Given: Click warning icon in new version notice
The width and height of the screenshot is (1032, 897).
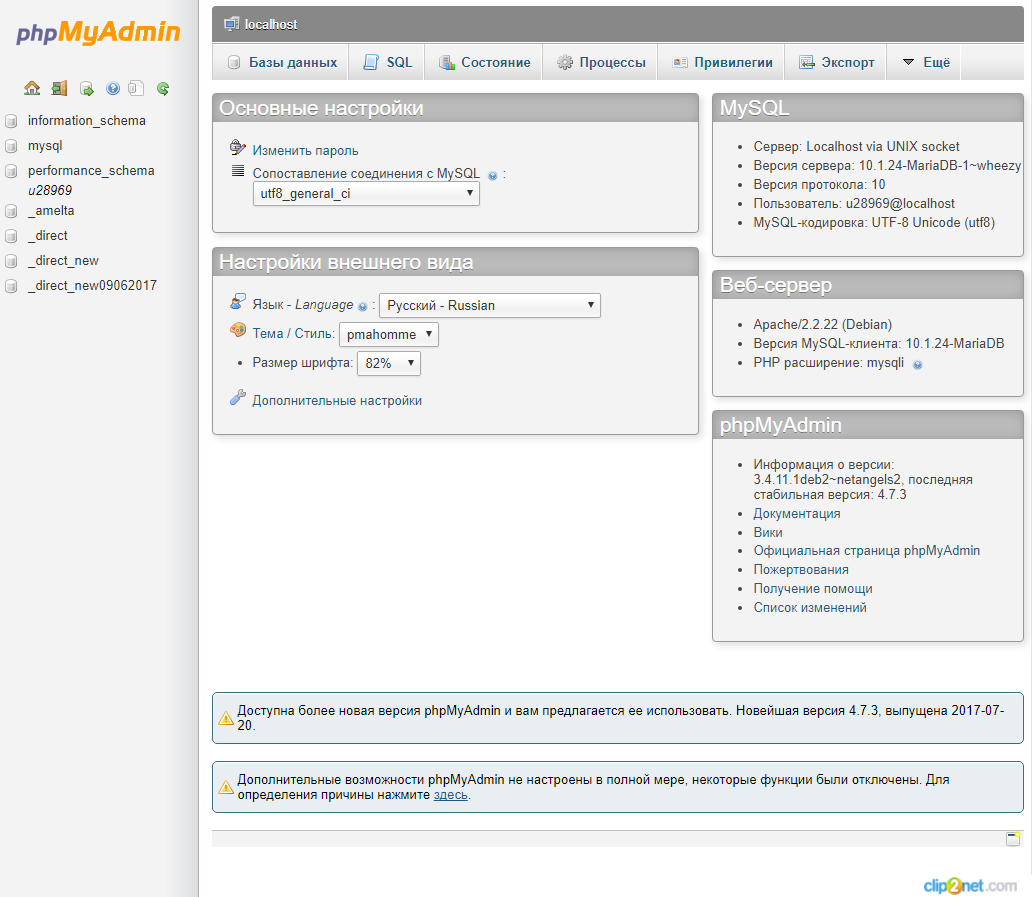Looking at the screenshot, I should [x=226, y=718].
